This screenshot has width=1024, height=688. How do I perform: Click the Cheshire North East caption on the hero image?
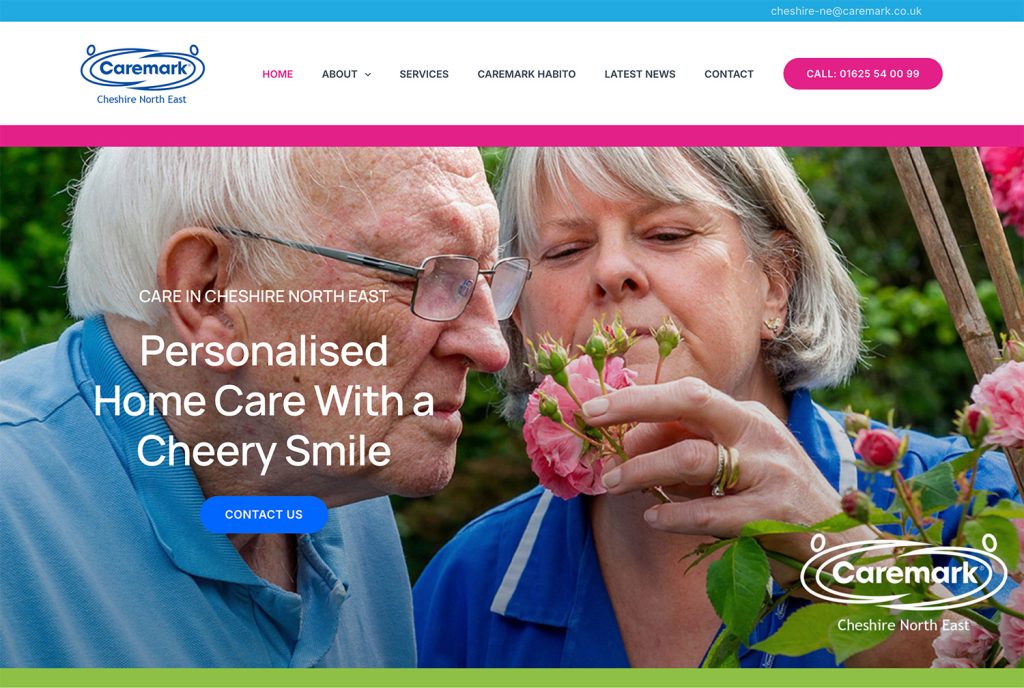[x=903, y=625]
